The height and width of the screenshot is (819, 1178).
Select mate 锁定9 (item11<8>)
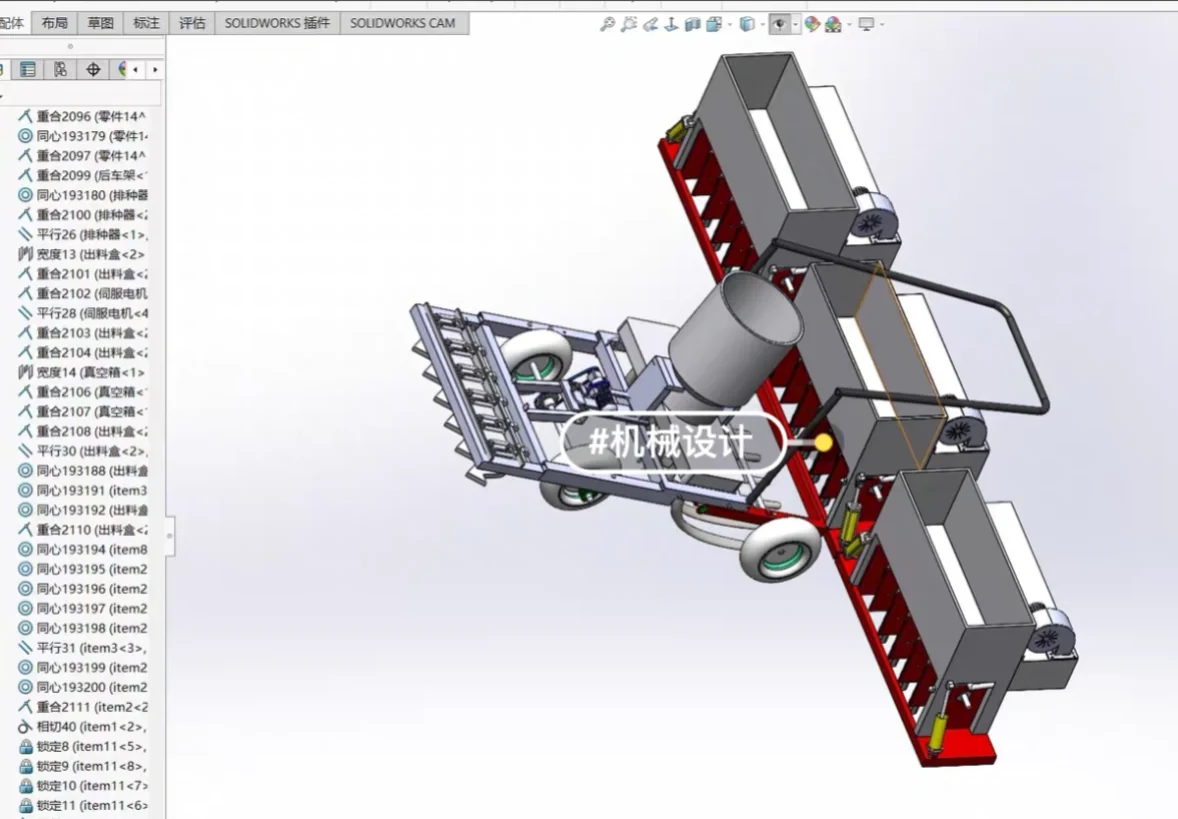(x=81, y=766)
